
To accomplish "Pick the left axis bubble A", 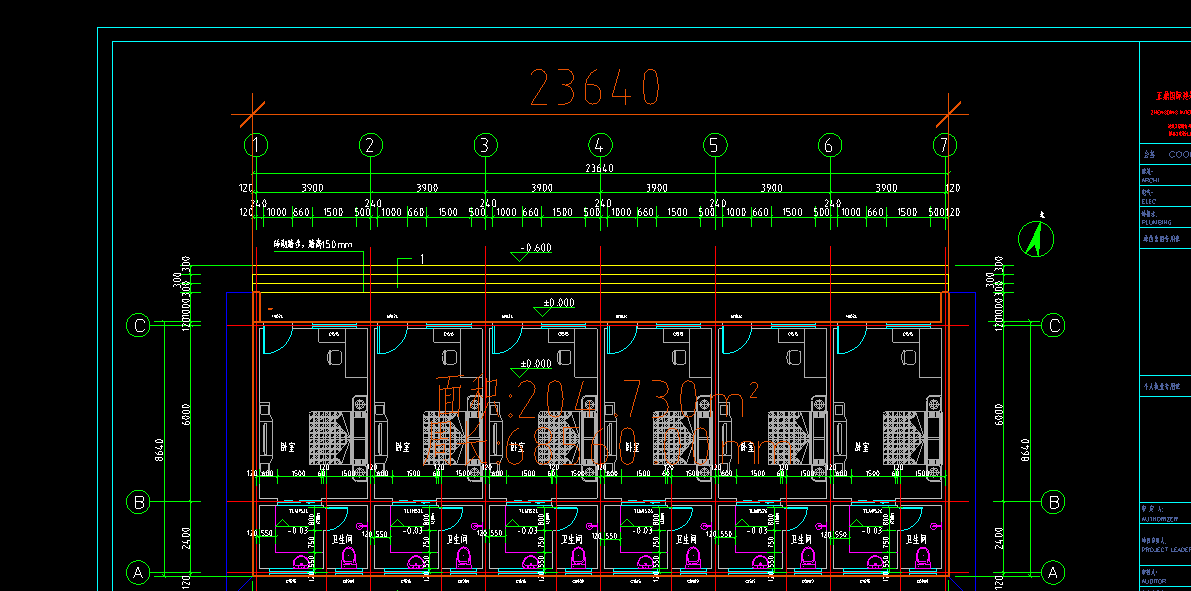I will pos(138,572).
